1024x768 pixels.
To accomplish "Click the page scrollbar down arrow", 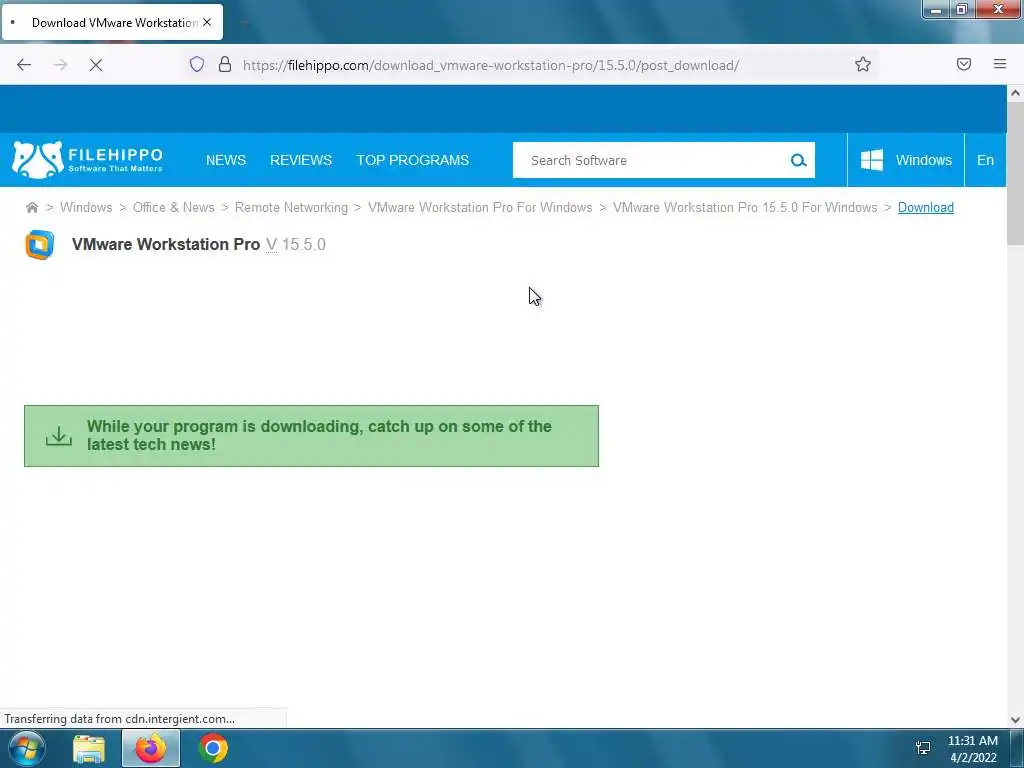I will (1015, 720).
